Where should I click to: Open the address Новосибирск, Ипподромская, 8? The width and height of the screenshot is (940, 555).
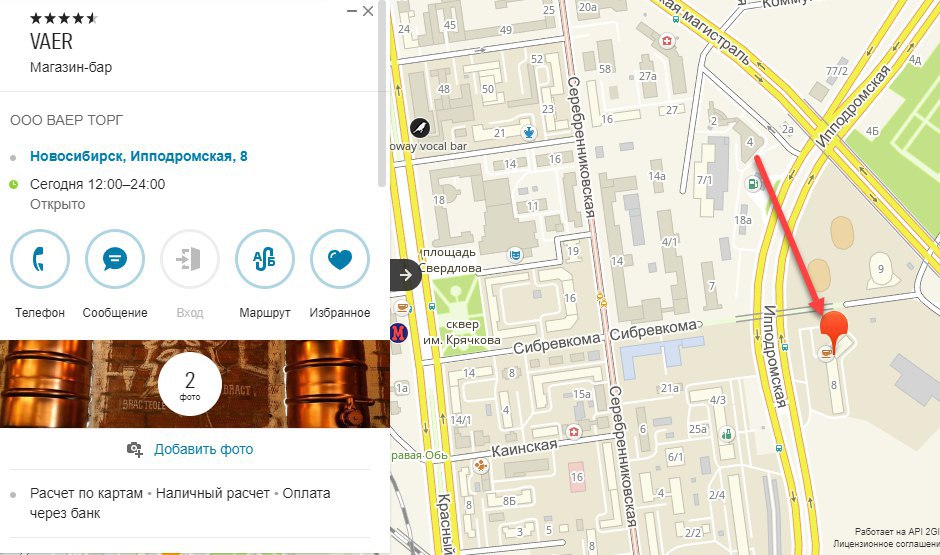tap(138, 156)
